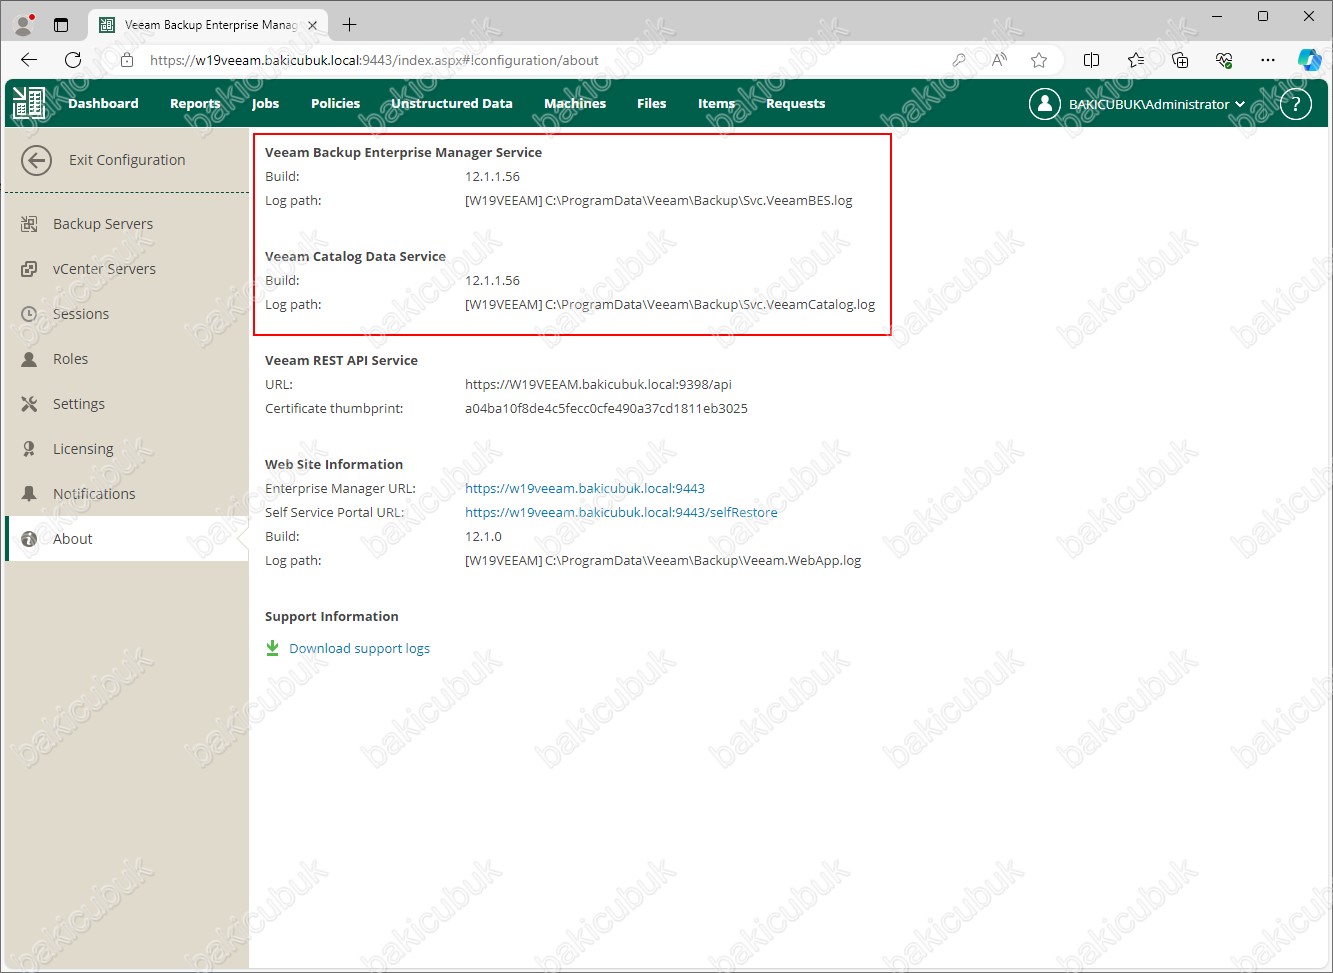Click the Veeam logo icon in header
This screenshot has height=973, width=1333.
tap(29, 104)
